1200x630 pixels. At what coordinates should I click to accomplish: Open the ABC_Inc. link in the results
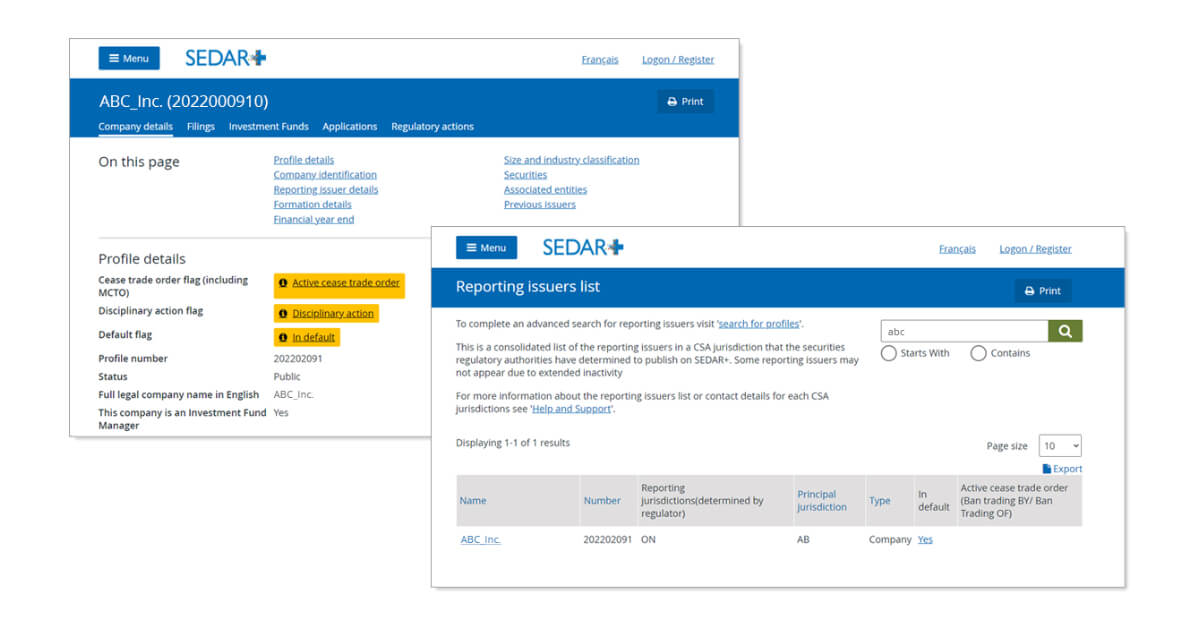pos(480,539)
